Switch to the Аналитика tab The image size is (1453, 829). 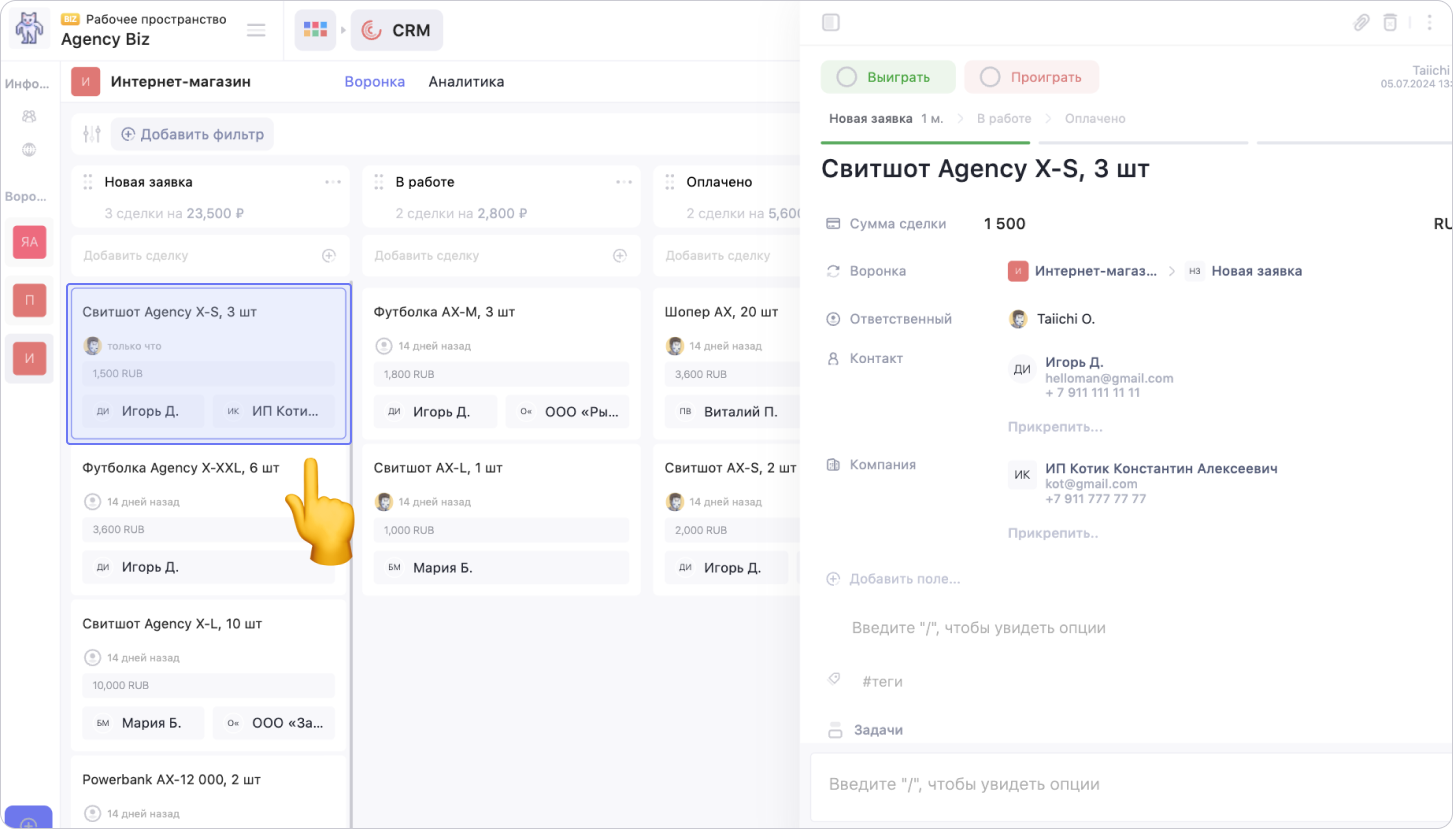(x=466, y=82)
